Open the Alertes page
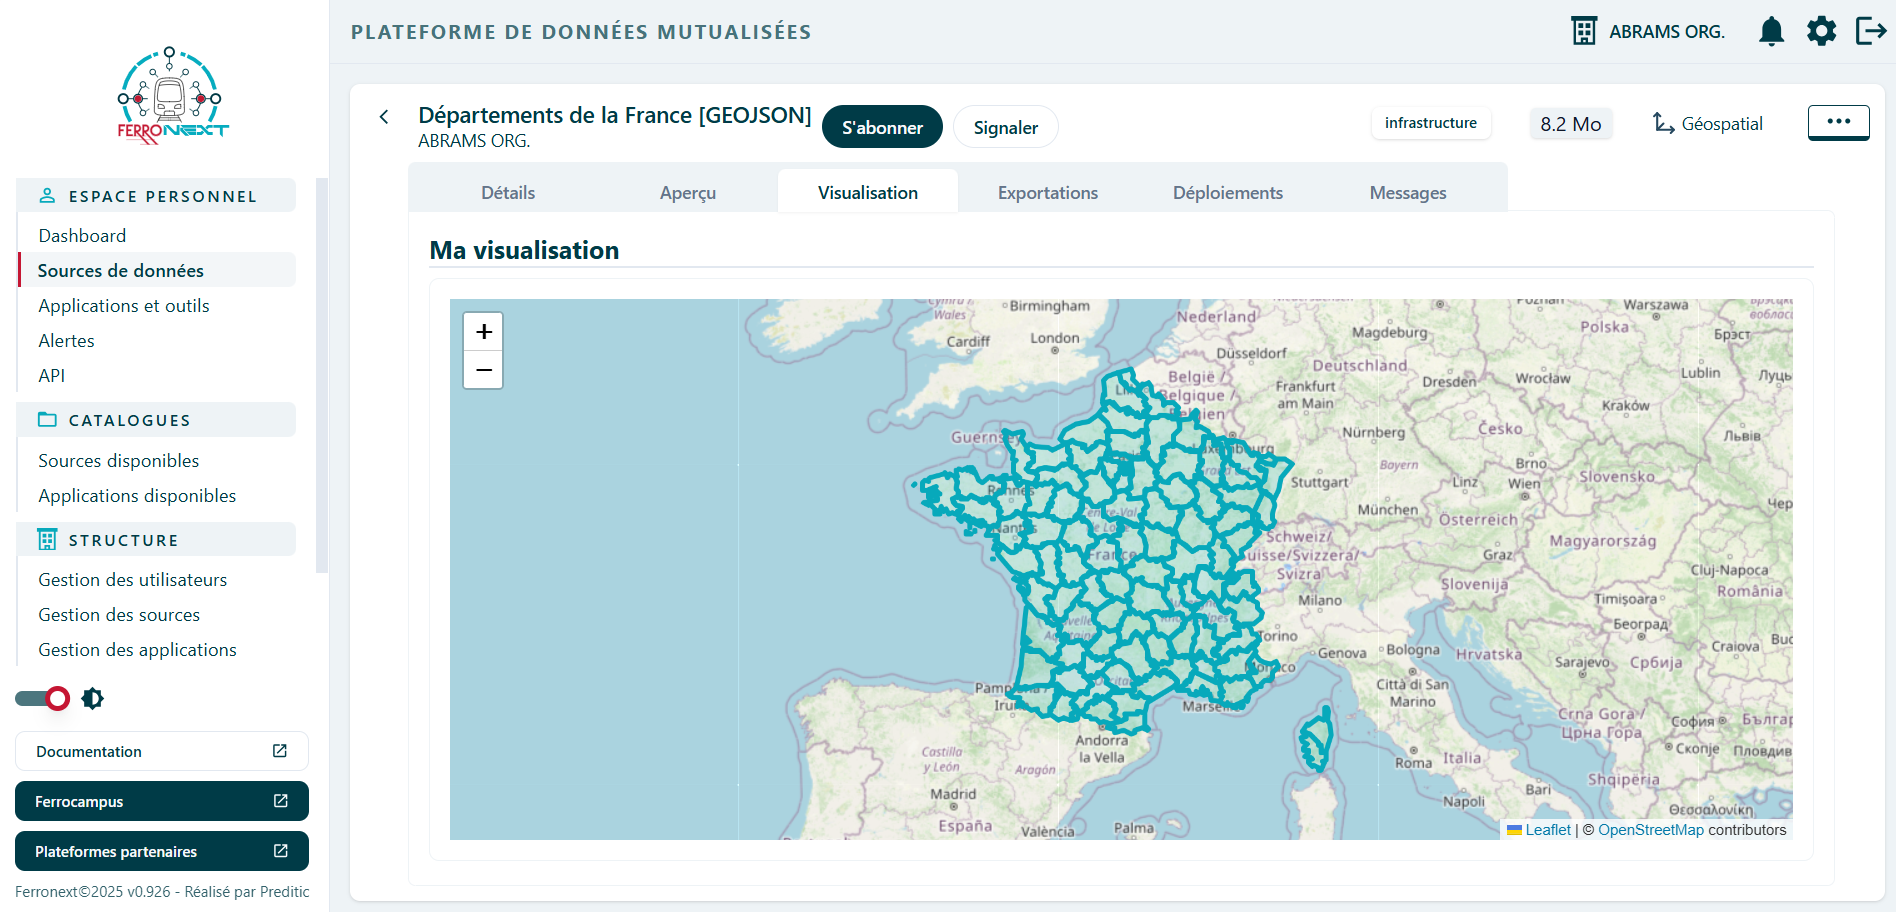 coord(66,341)
